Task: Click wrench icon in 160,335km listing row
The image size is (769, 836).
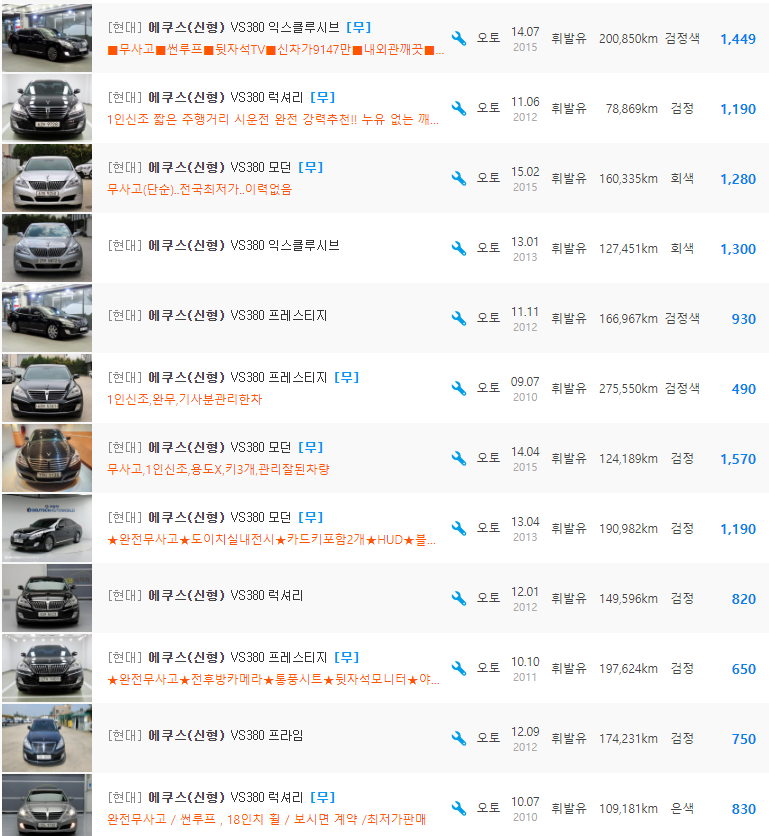Action: 459,178
